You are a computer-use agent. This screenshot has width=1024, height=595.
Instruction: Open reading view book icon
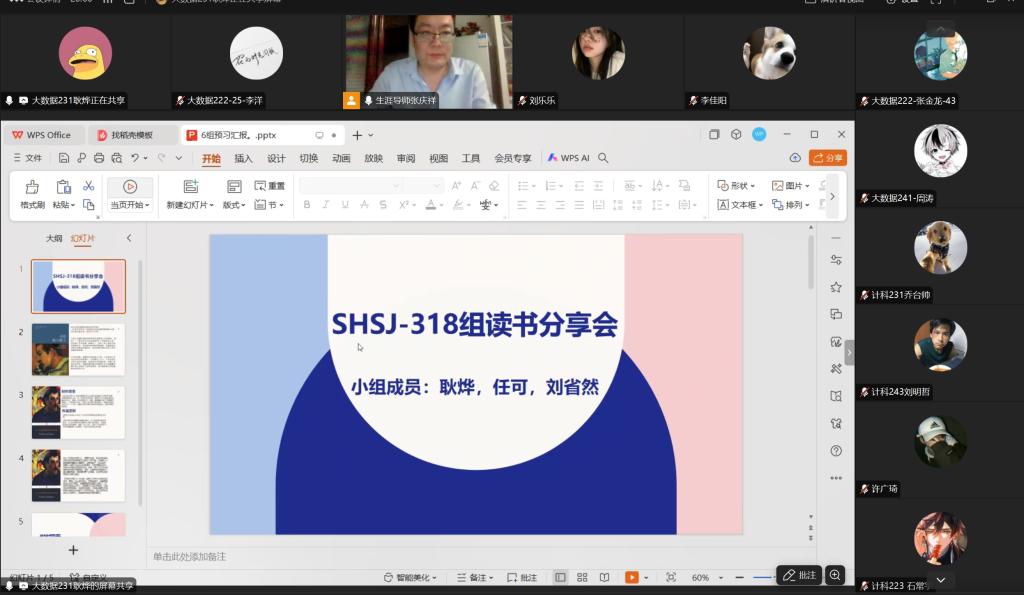[604, 578]
